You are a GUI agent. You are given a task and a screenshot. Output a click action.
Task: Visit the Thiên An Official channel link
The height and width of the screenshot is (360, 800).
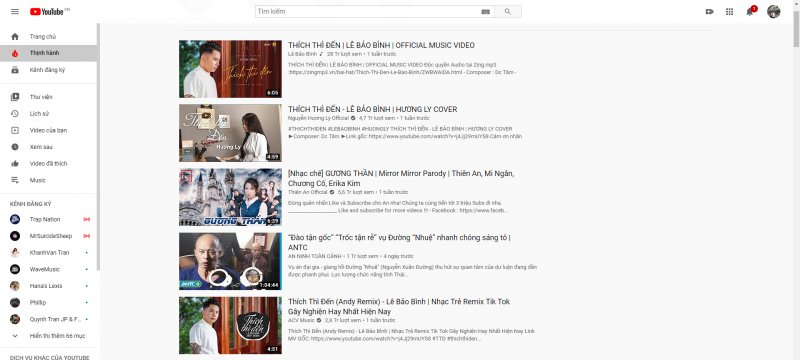[308, 192]
